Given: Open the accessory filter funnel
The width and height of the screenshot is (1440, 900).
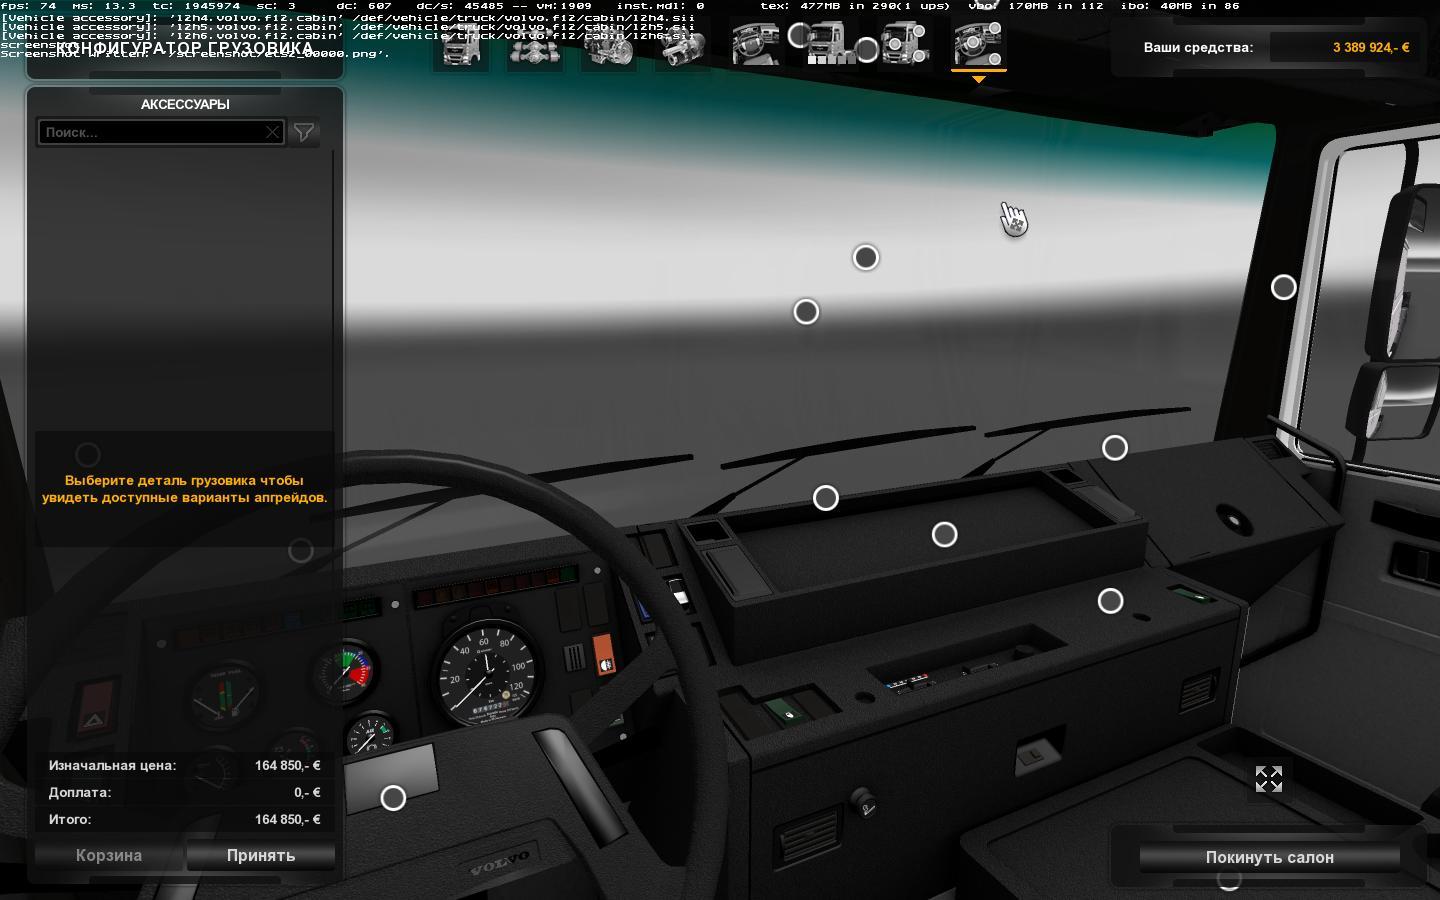Looking at the screenshot, I should pos(304,132).
